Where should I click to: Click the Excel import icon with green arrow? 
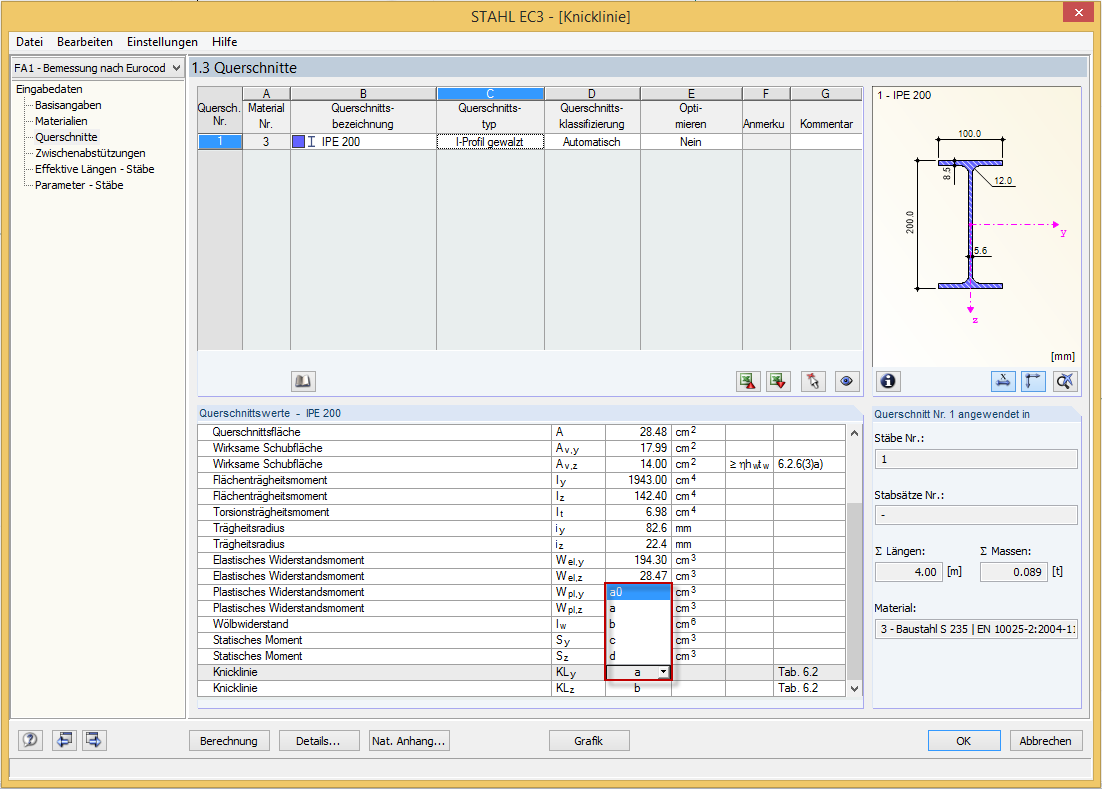[x=778, y=382]
